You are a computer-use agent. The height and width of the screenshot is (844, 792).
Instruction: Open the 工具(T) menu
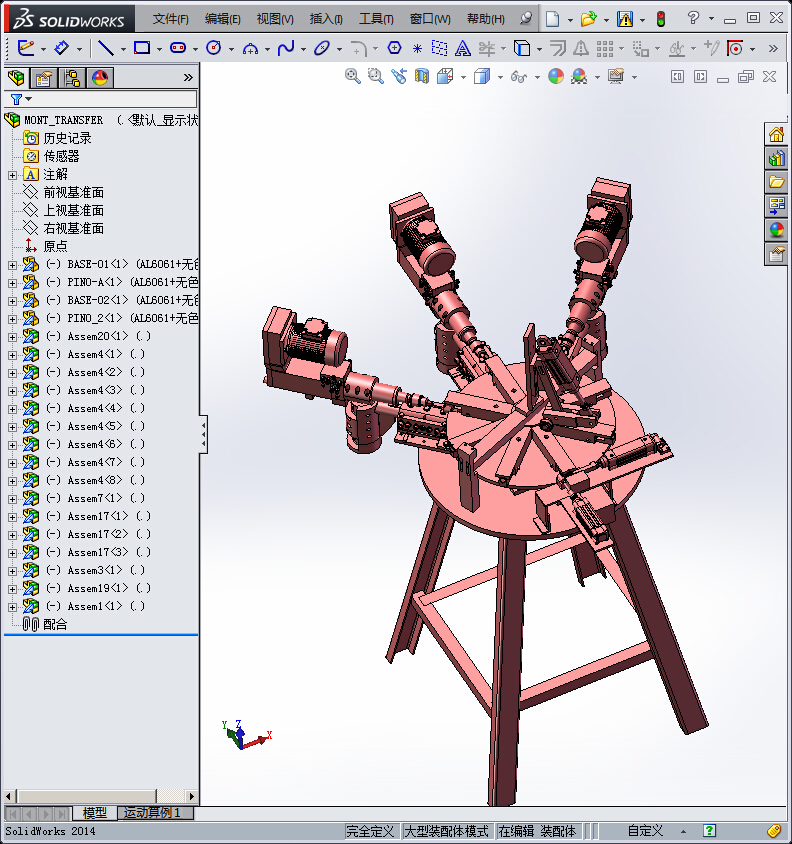click(376, 19)
